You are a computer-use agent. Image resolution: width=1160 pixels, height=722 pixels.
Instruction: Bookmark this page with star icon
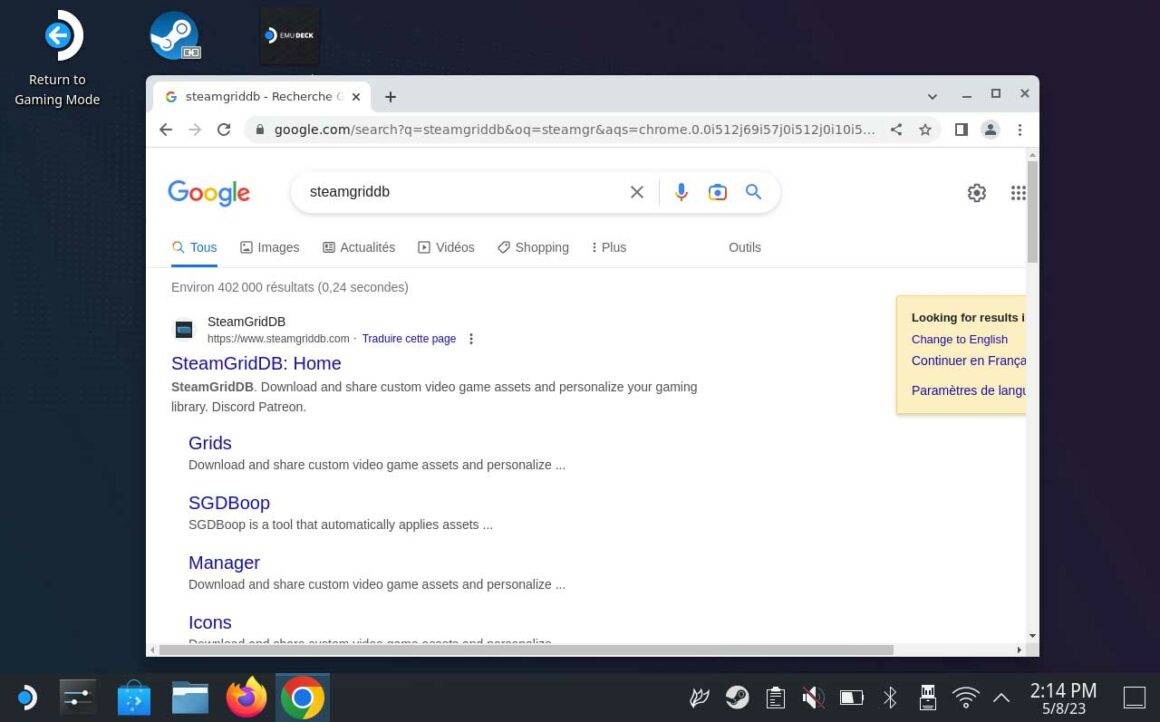[925, 129]
